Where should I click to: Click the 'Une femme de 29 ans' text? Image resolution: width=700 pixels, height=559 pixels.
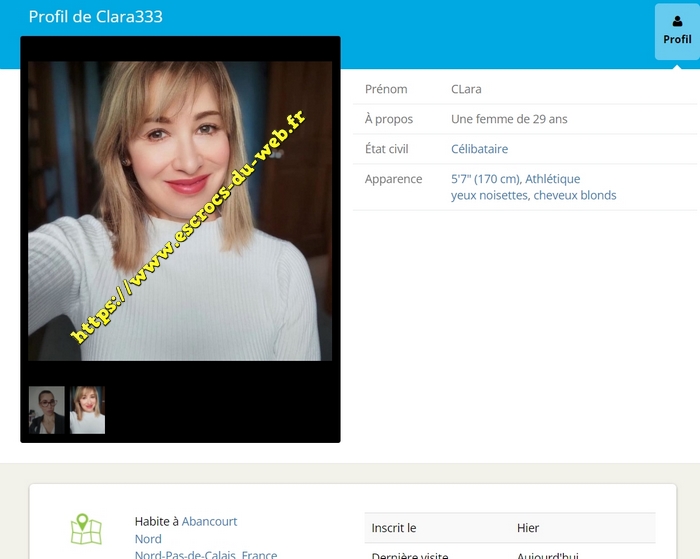509,119
